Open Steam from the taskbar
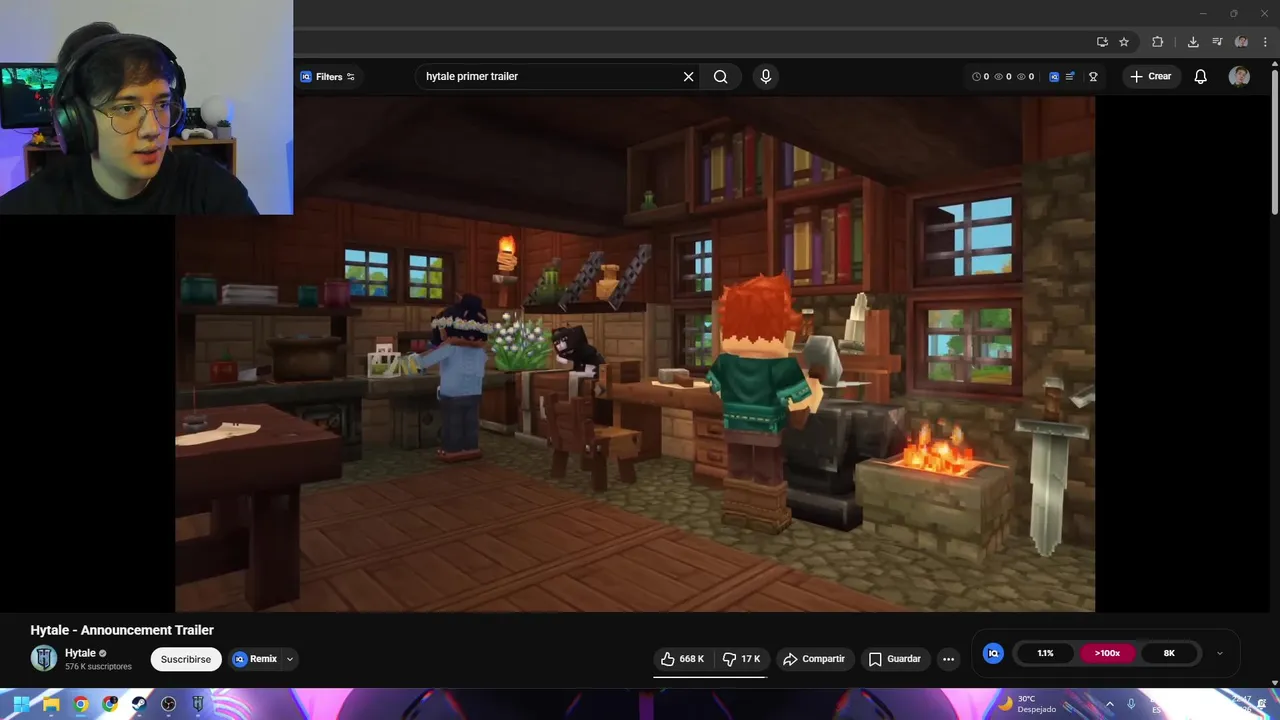The height and width of the screenshot is (720, 1280). 139,704
